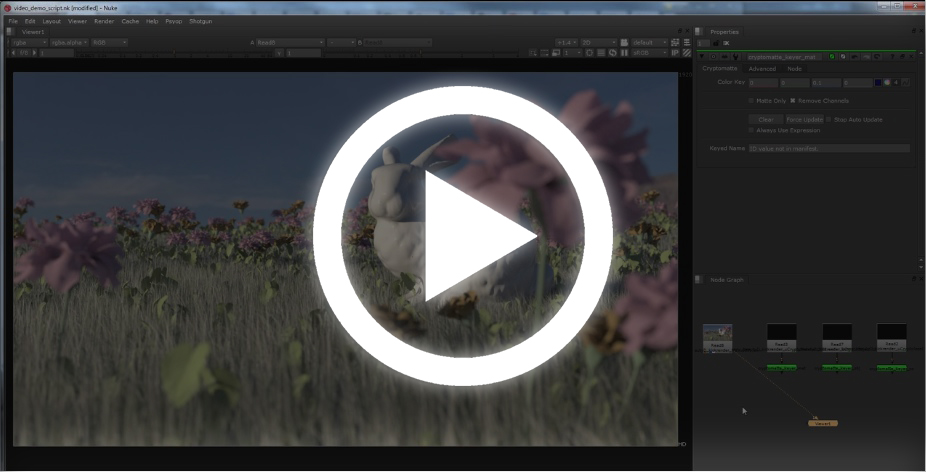Open the Viewer menu
Viewport: 926px width, 472px height.
(x=77, y=21)
